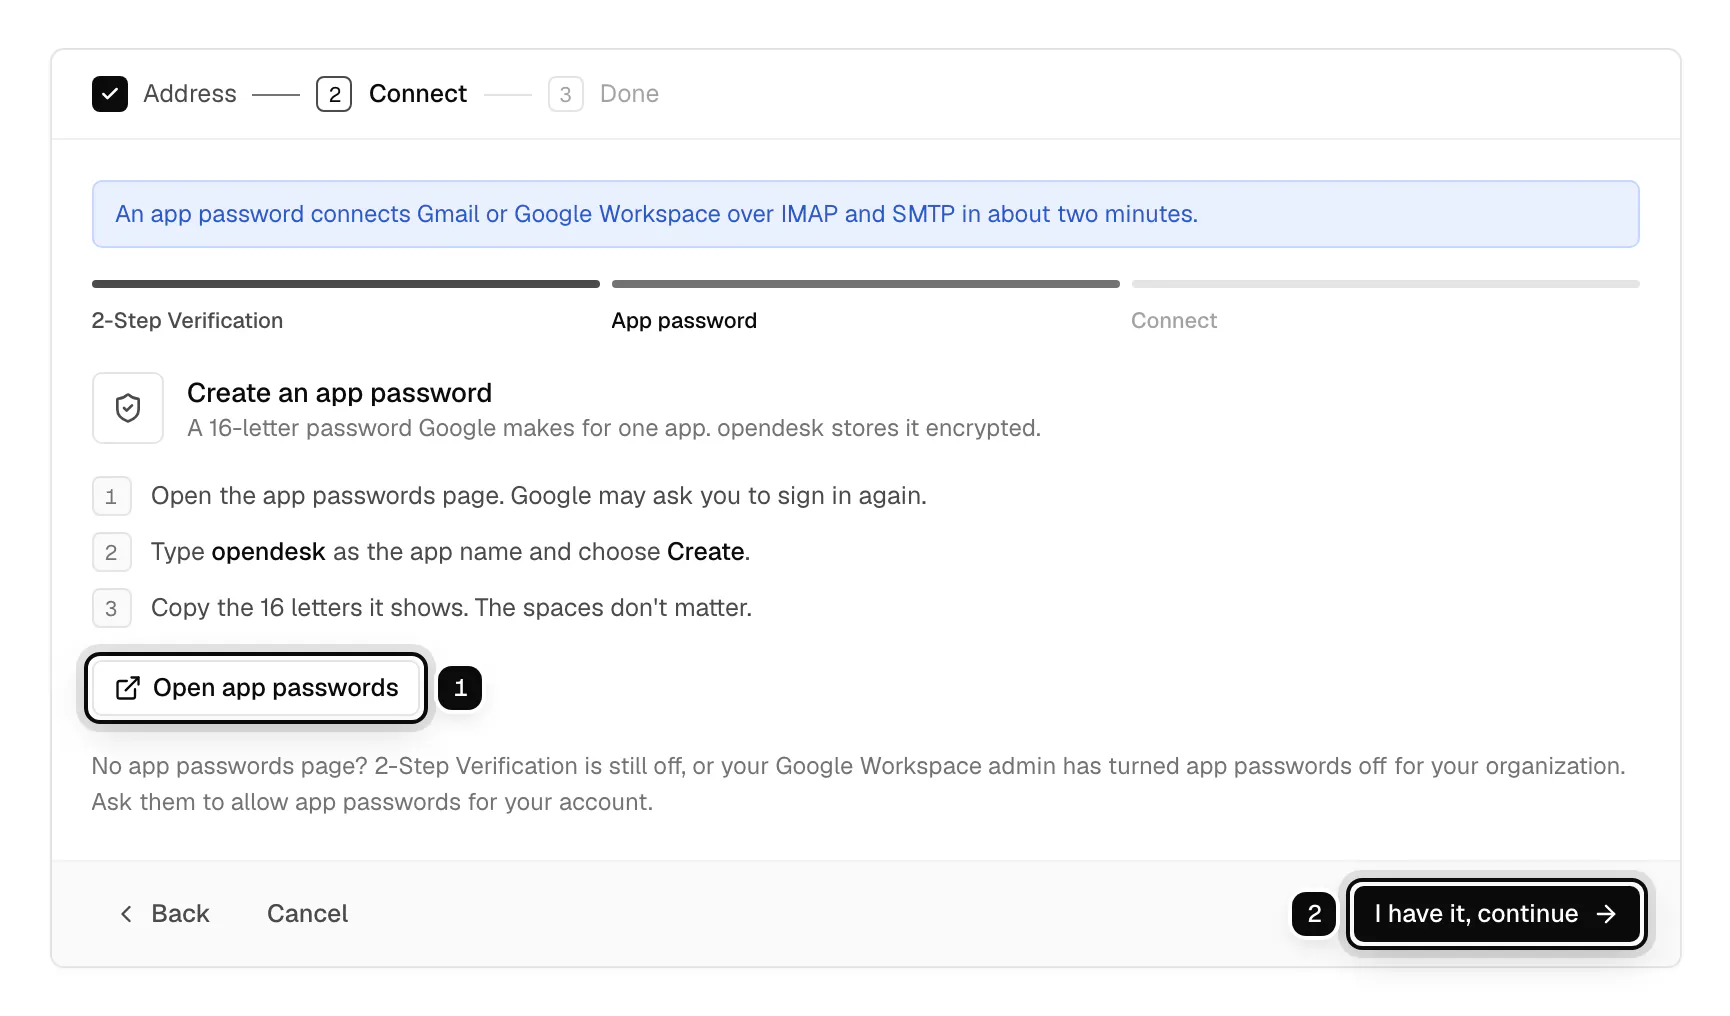Click the blue info banner about app passwords
This screenshot has width=1730, height=1016.
pos(866,214)
